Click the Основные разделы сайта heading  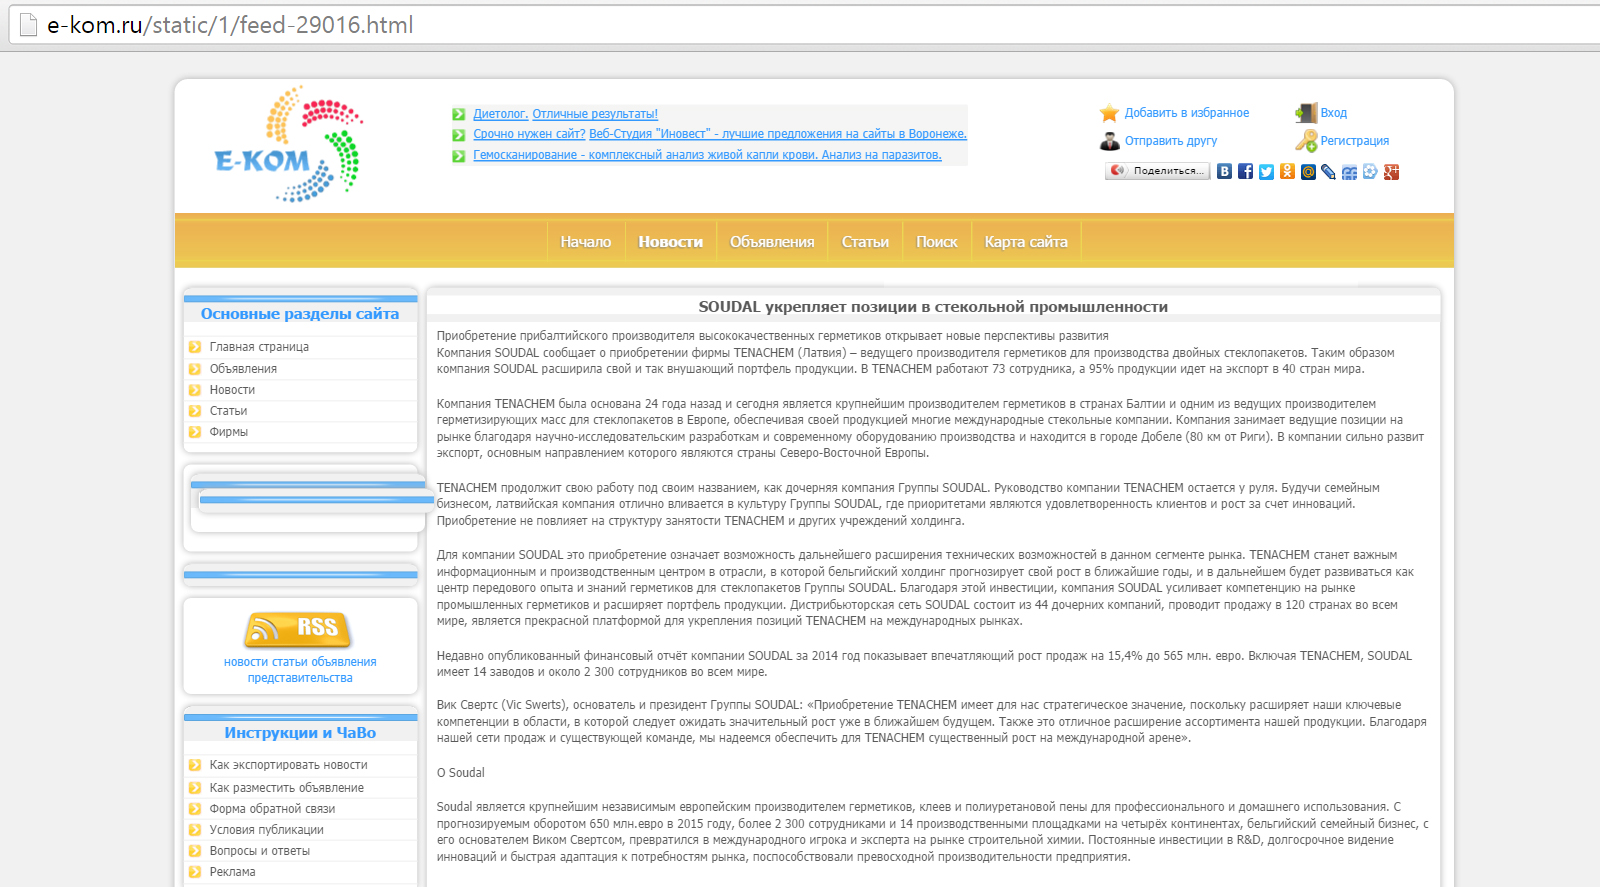(x=300, y=314)
